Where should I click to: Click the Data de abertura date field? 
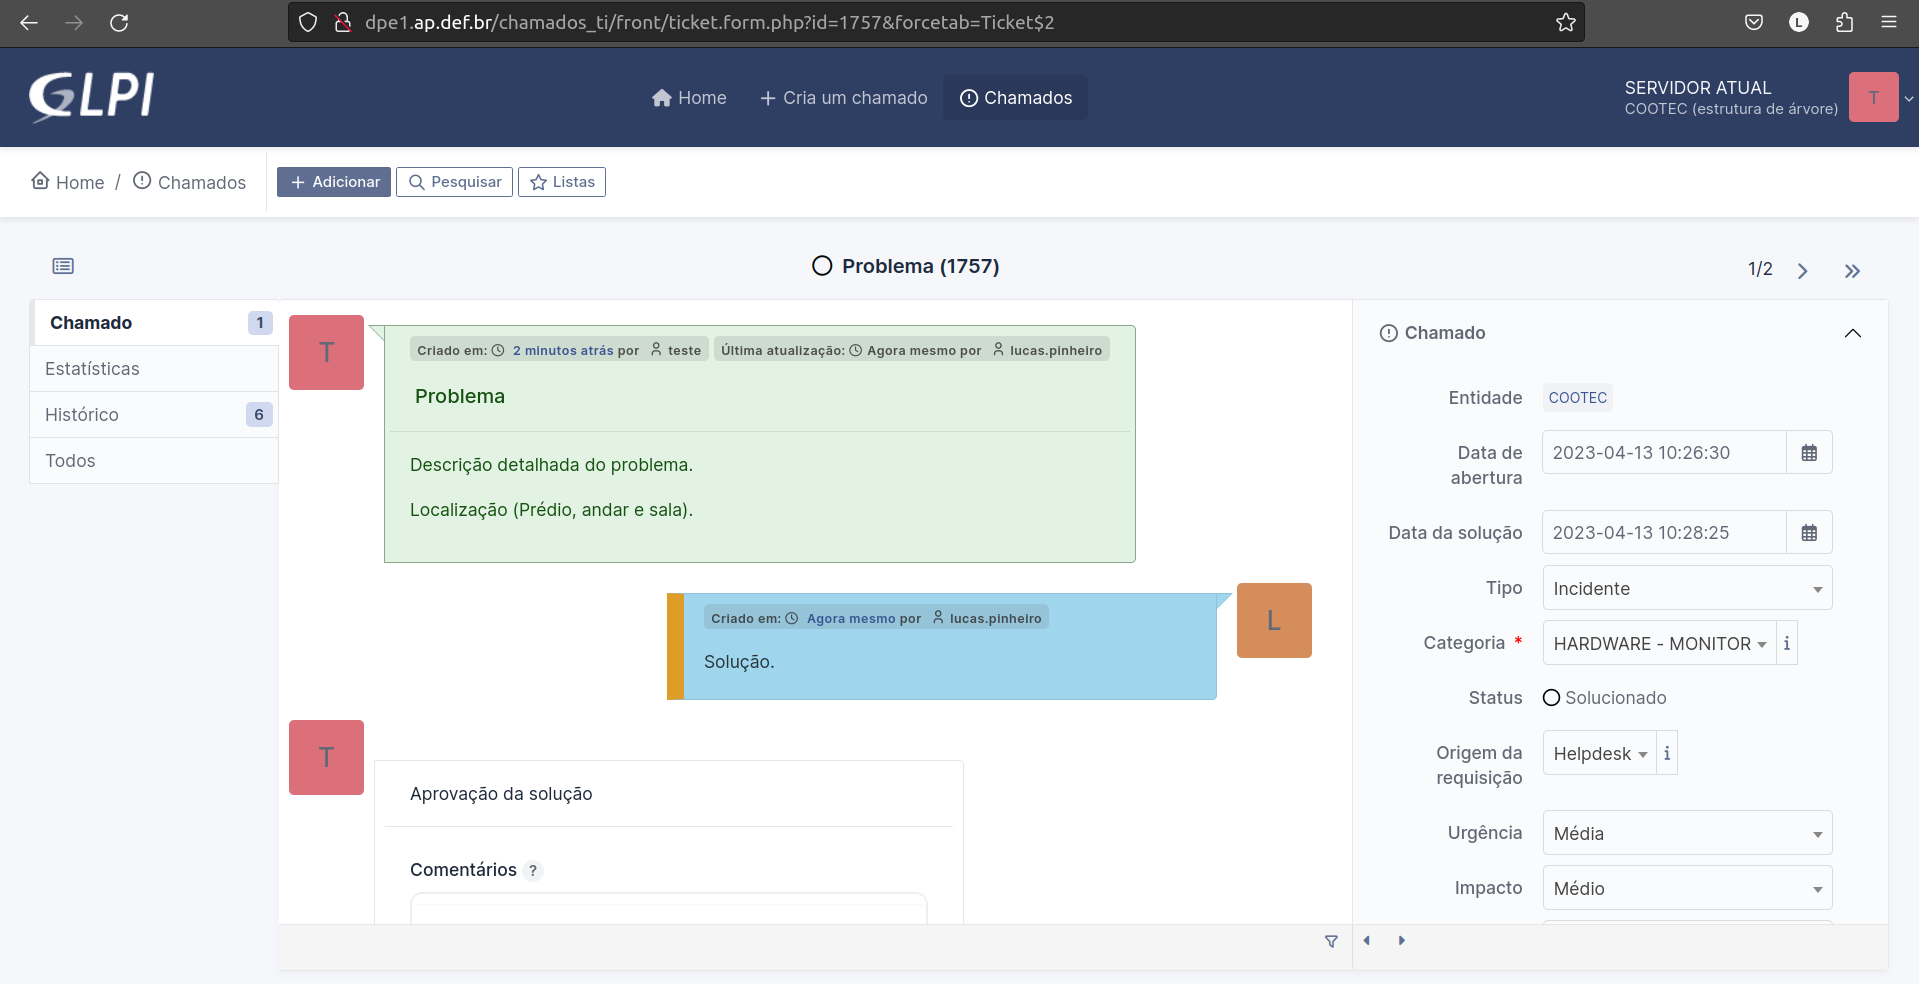[1663, 453]
